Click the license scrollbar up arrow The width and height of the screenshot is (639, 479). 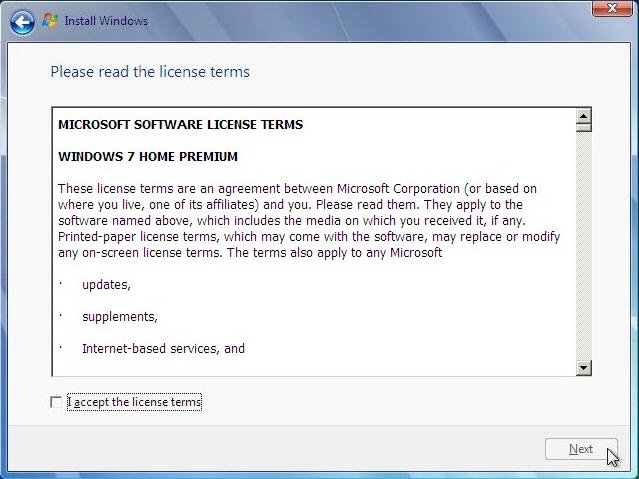[584, 116]
